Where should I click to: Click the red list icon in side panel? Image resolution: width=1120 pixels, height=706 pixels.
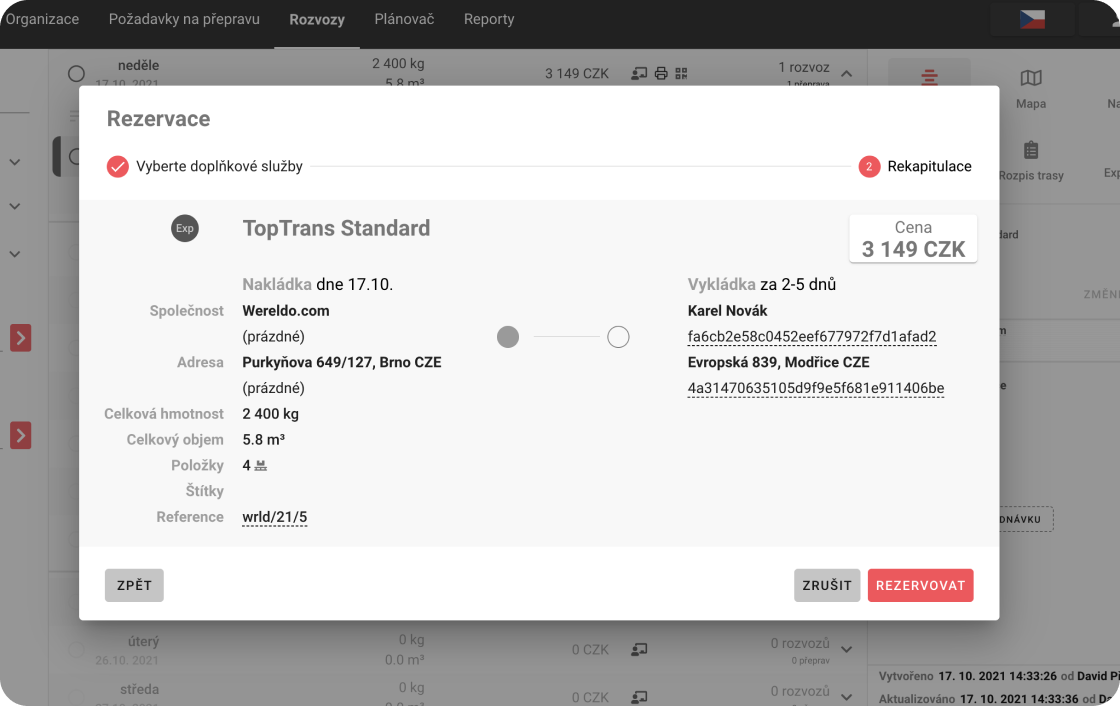[929, 76]
